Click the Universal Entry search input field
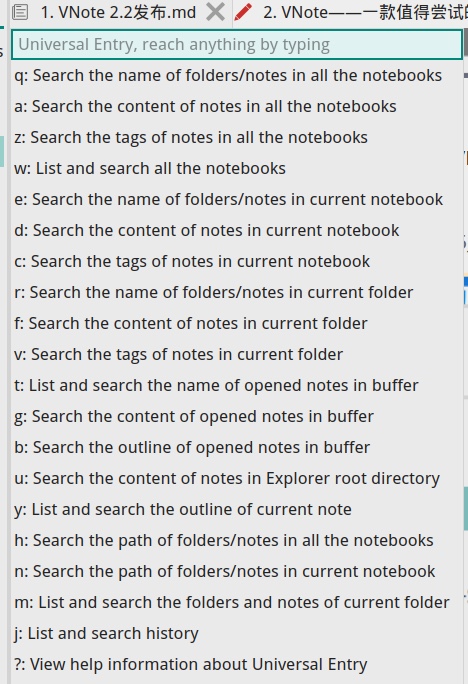 point(236,44)
